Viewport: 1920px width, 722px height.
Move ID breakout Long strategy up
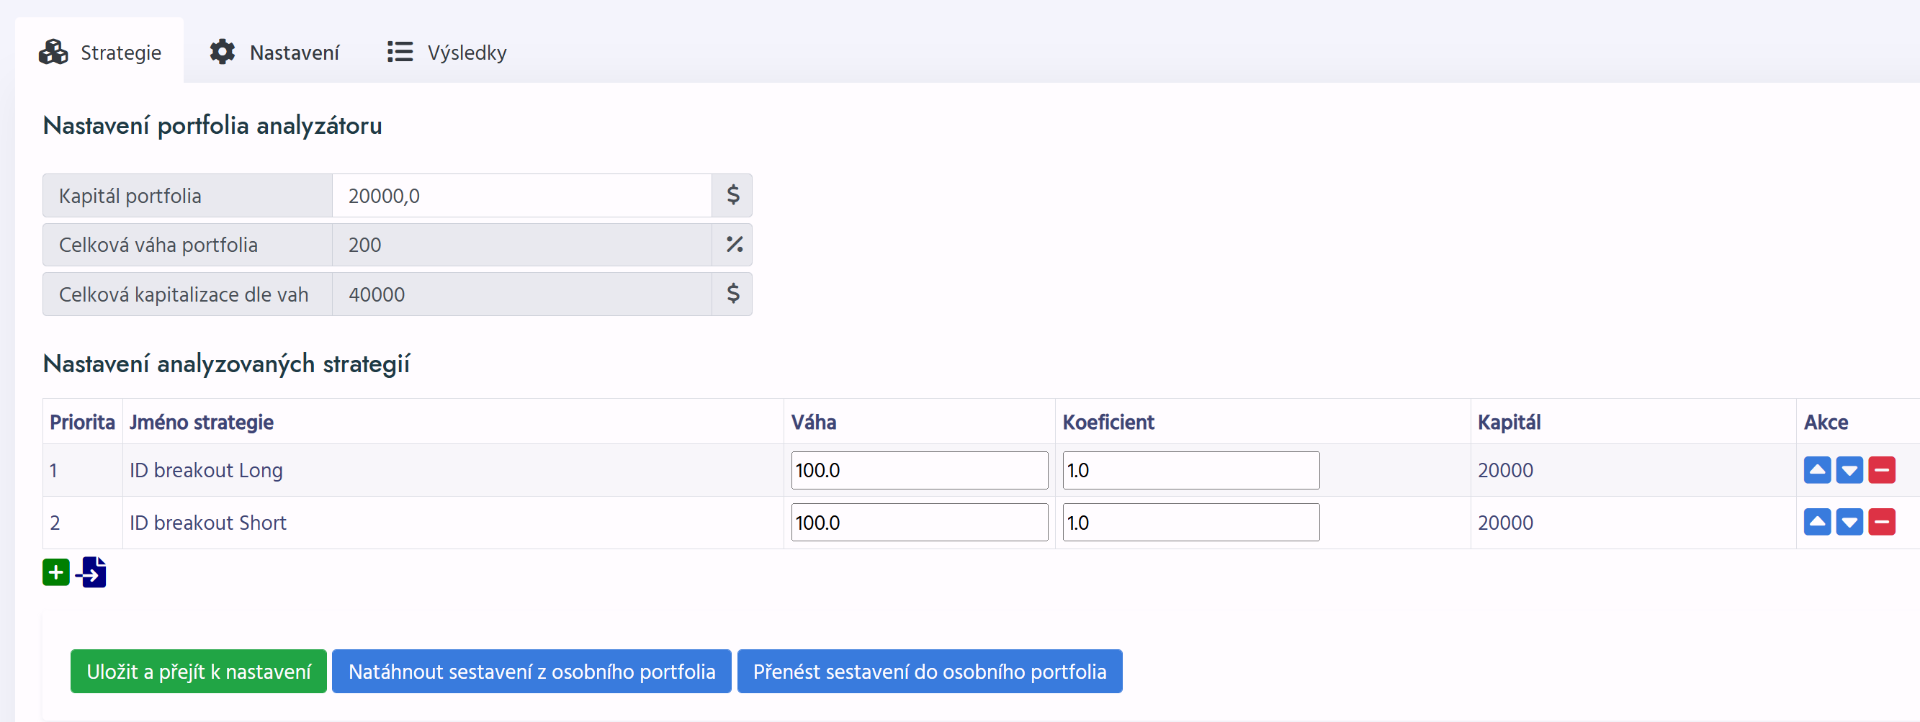tap(1817, 470)
